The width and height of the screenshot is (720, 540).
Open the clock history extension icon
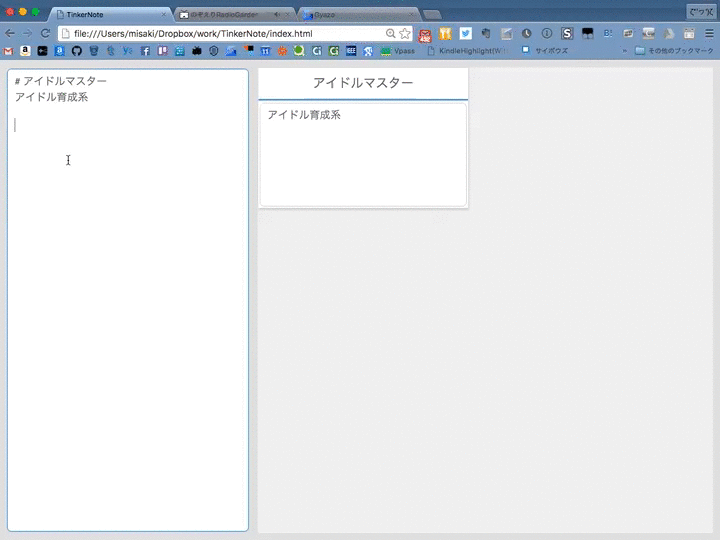526,33
